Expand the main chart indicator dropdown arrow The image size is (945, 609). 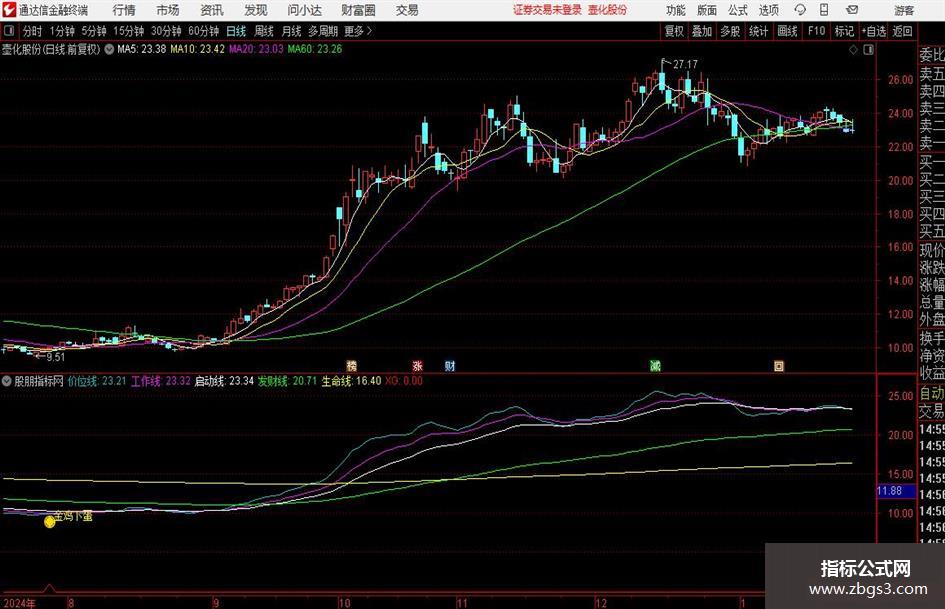point(109,49)
